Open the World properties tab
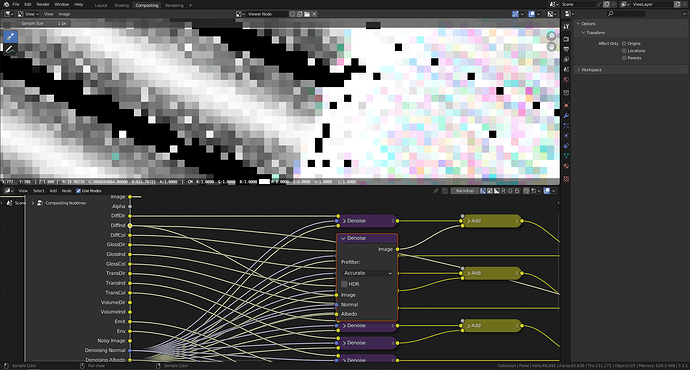This screenshot has width=690, height=370. 566,80
